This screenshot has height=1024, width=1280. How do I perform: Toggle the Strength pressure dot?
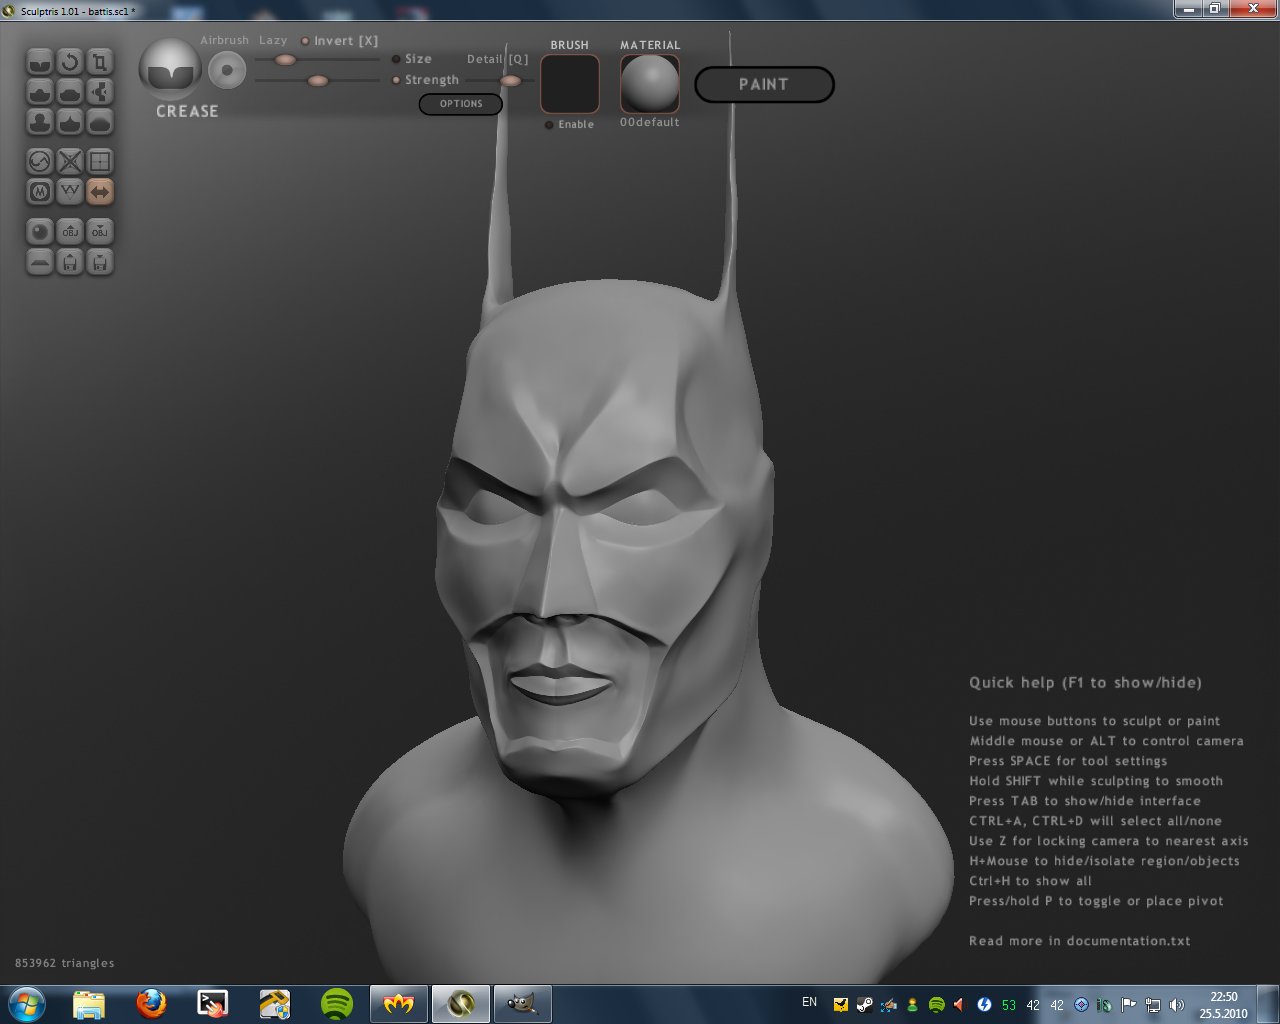click(x=396, y=80)
